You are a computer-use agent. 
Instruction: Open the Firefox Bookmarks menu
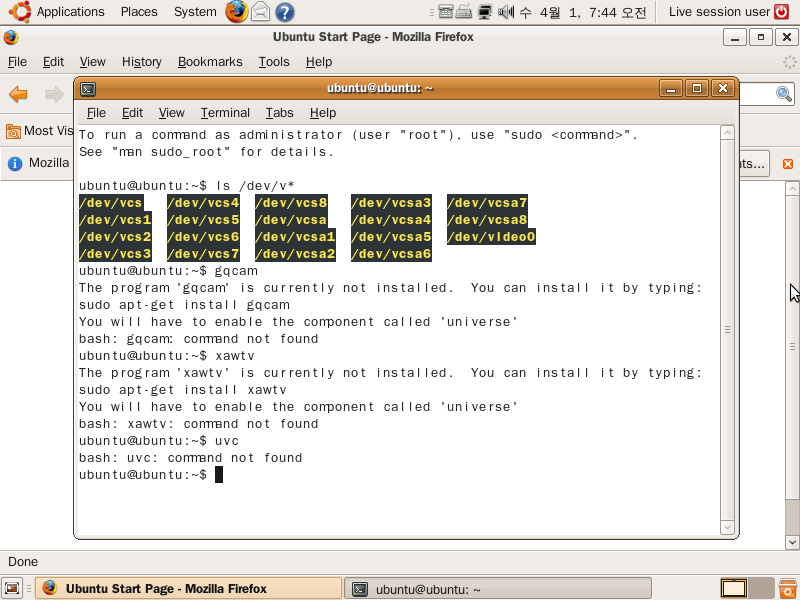click(x=210, y=62)
